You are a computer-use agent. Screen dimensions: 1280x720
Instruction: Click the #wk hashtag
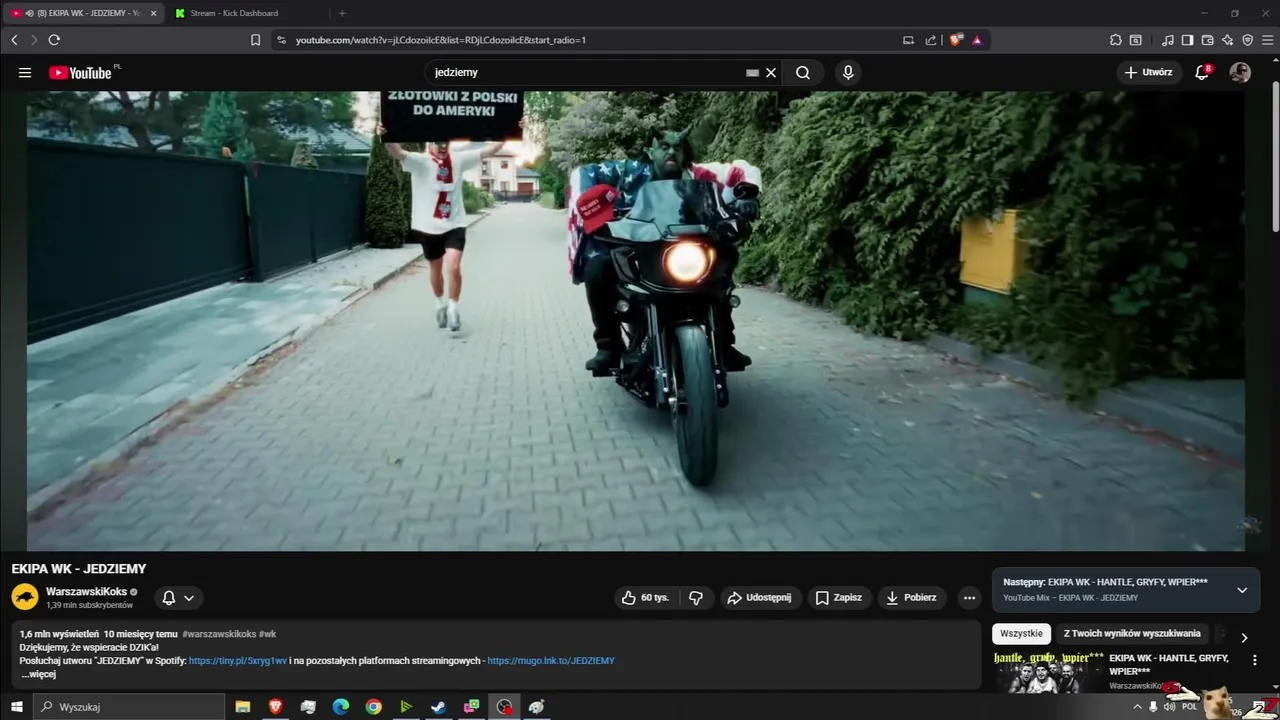tap(268, 634)
